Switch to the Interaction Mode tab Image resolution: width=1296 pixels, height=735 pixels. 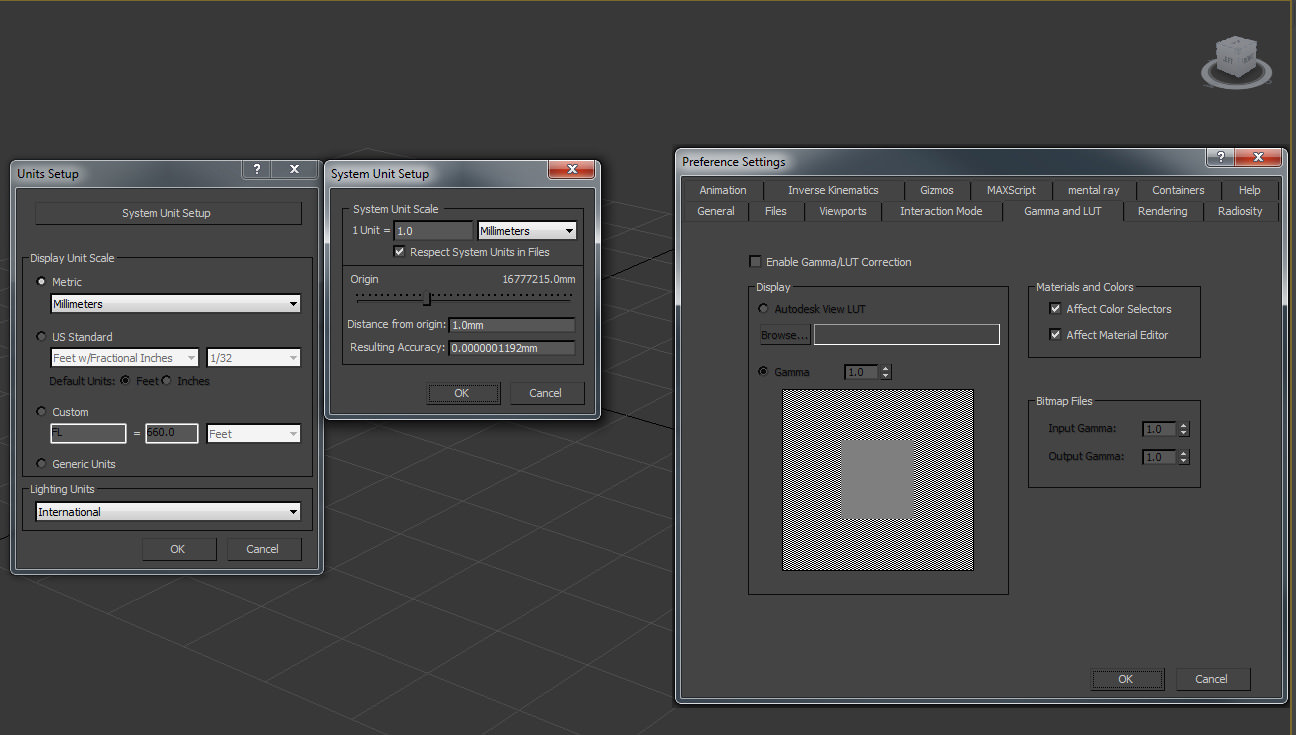(x=941, y=211)
